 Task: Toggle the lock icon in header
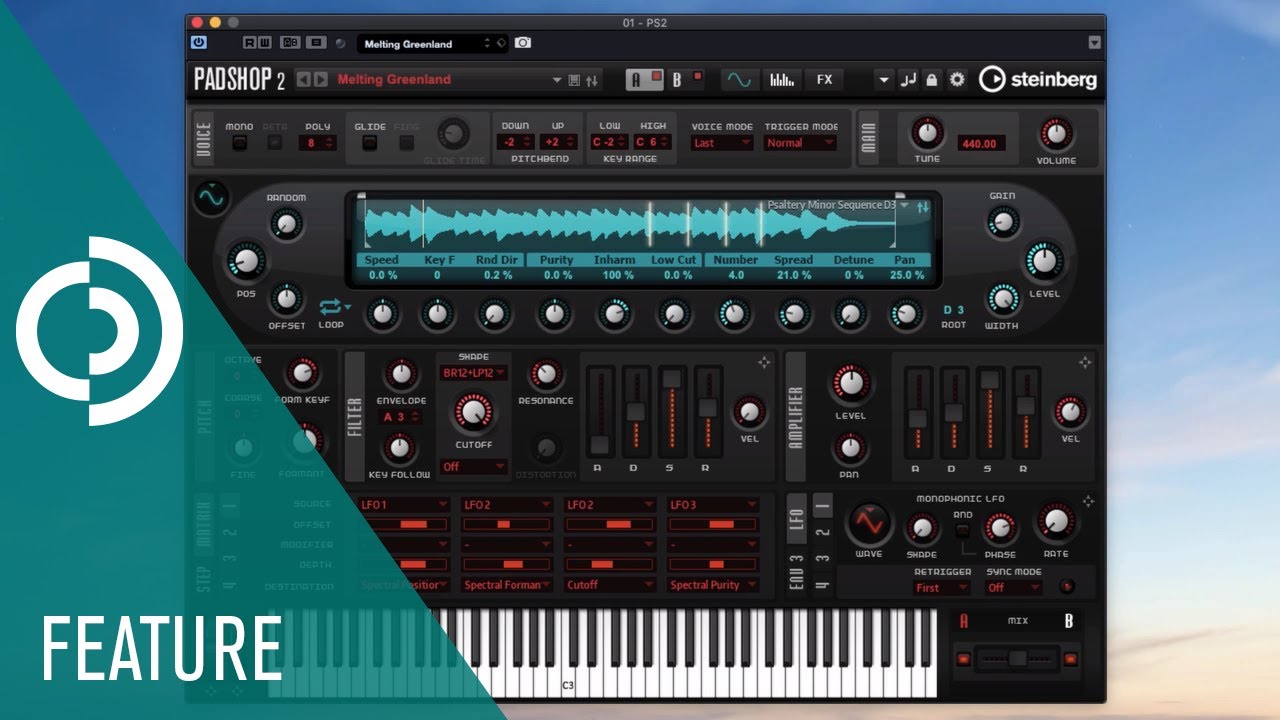(932, 80)
